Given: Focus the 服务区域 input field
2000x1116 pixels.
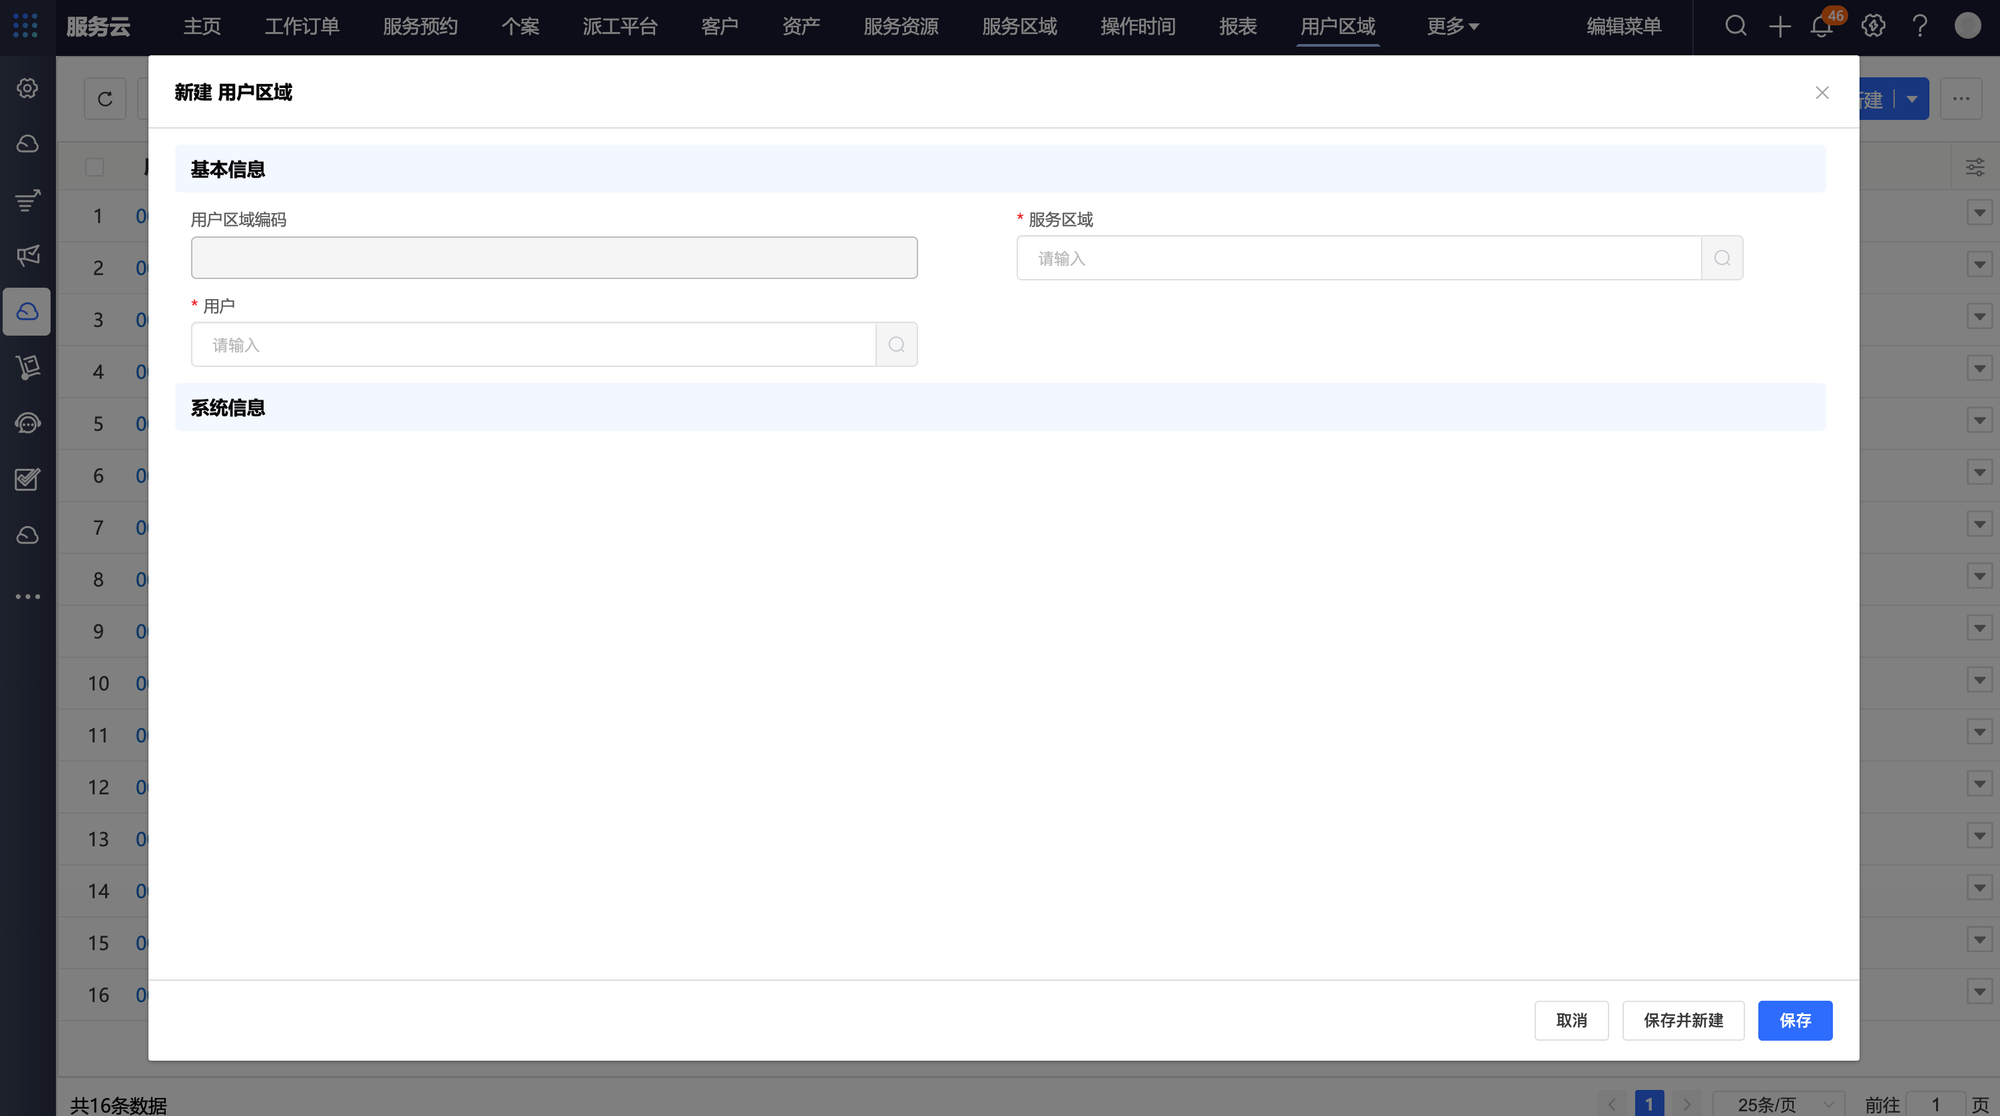Looking at the screenshot, I should coord(1358,258).
